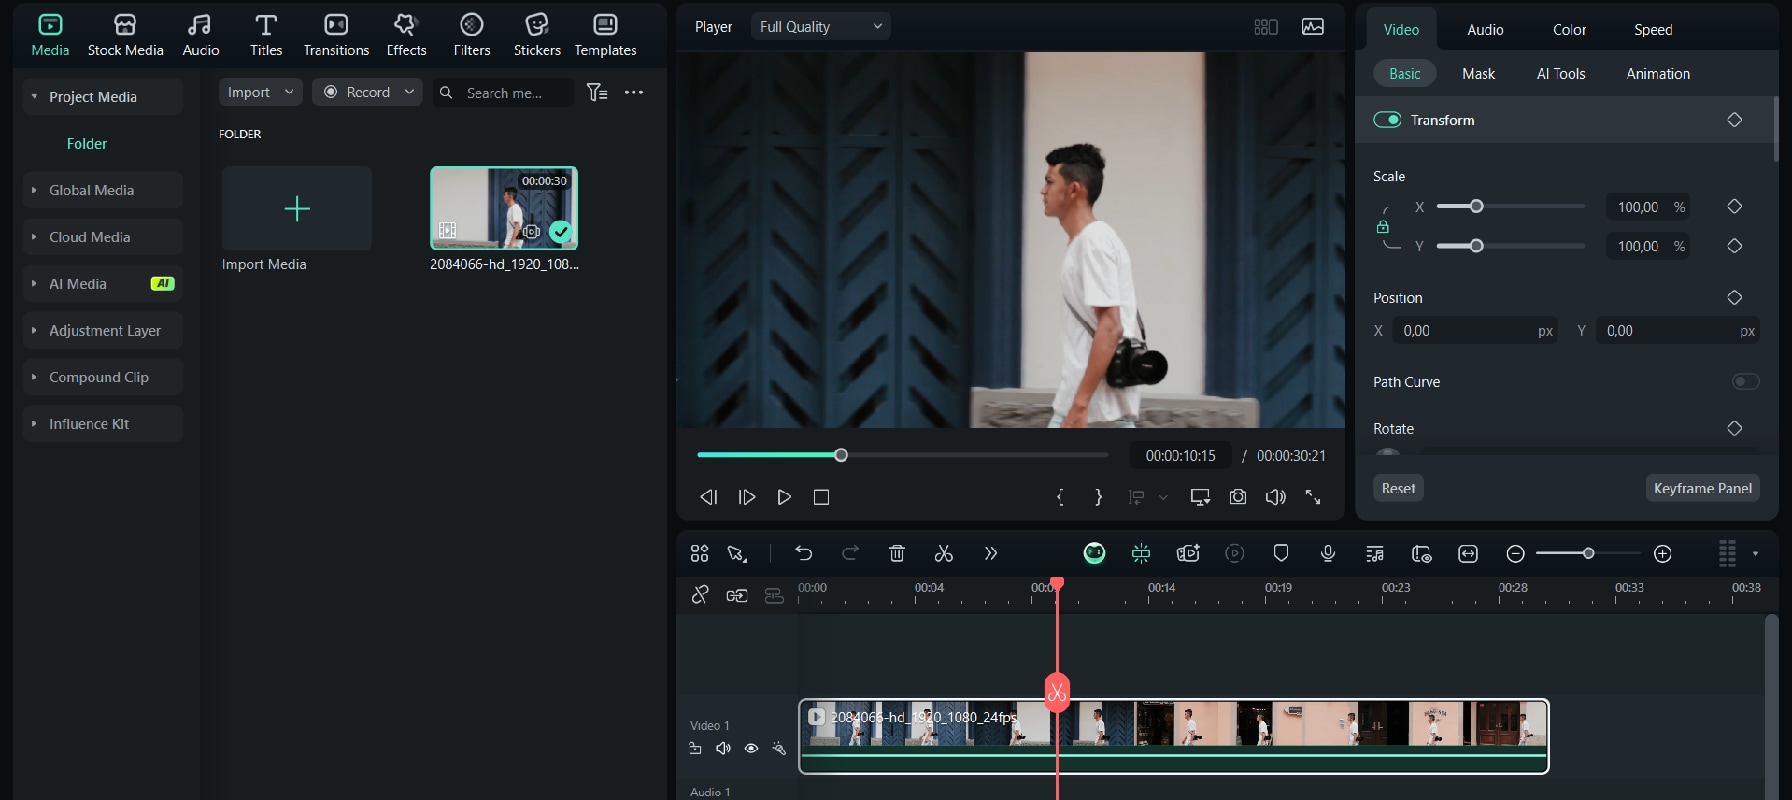This screenshot has width=1792, height=800.
Task: Split the clip with scissors tool
Action: (x=943, y=553)
